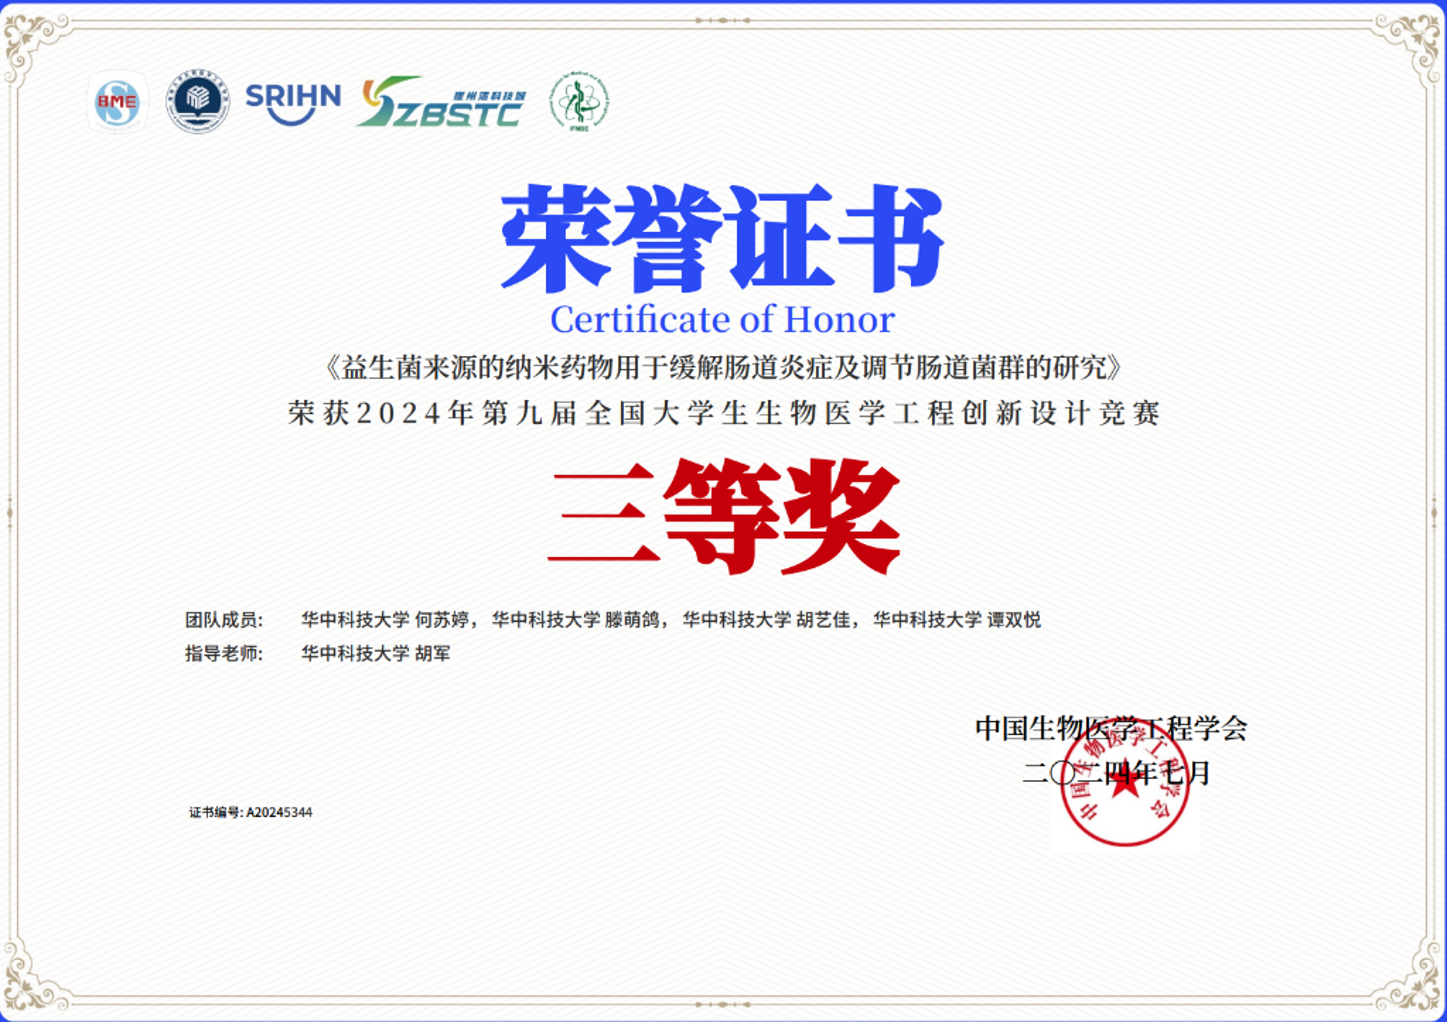Click the project title 益生菌来源的纳米药物 line
The width and height of the screenshot is (1447, 1022).
(724, 368)
